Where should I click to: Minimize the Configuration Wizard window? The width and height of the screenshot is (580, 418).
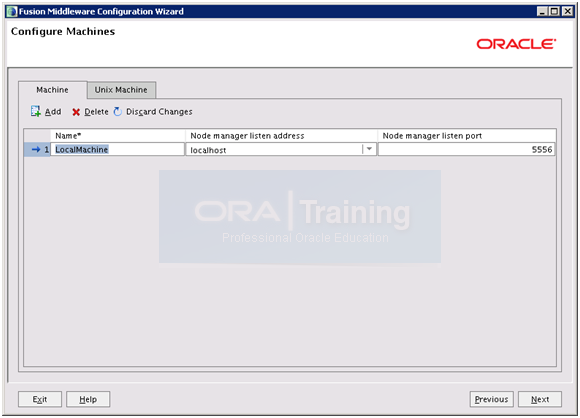(x=542, y=11)
